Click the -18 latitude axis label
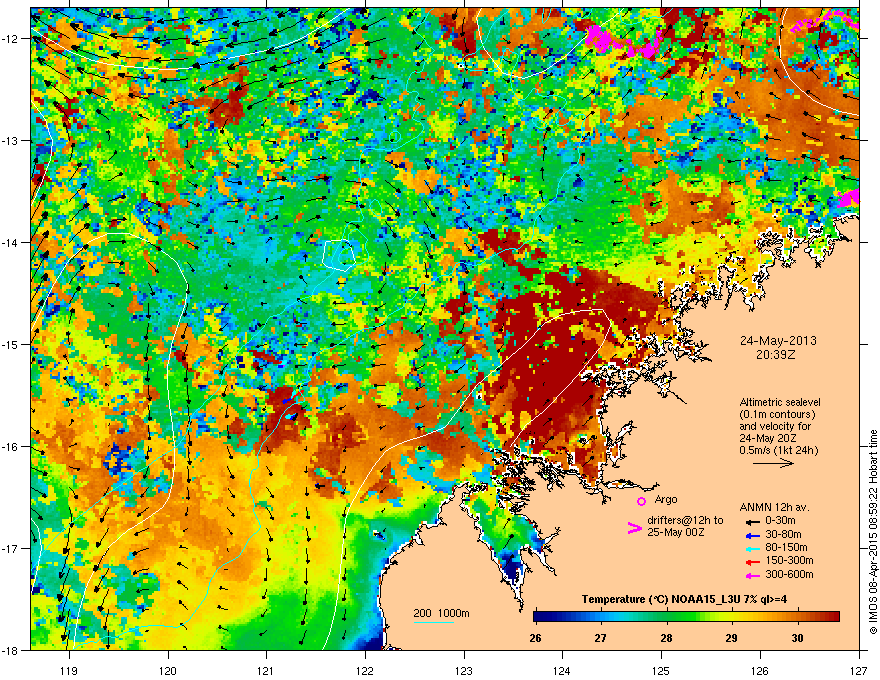Image resolution: width=880 pixels, height=680 pixels. pos(10,650)
